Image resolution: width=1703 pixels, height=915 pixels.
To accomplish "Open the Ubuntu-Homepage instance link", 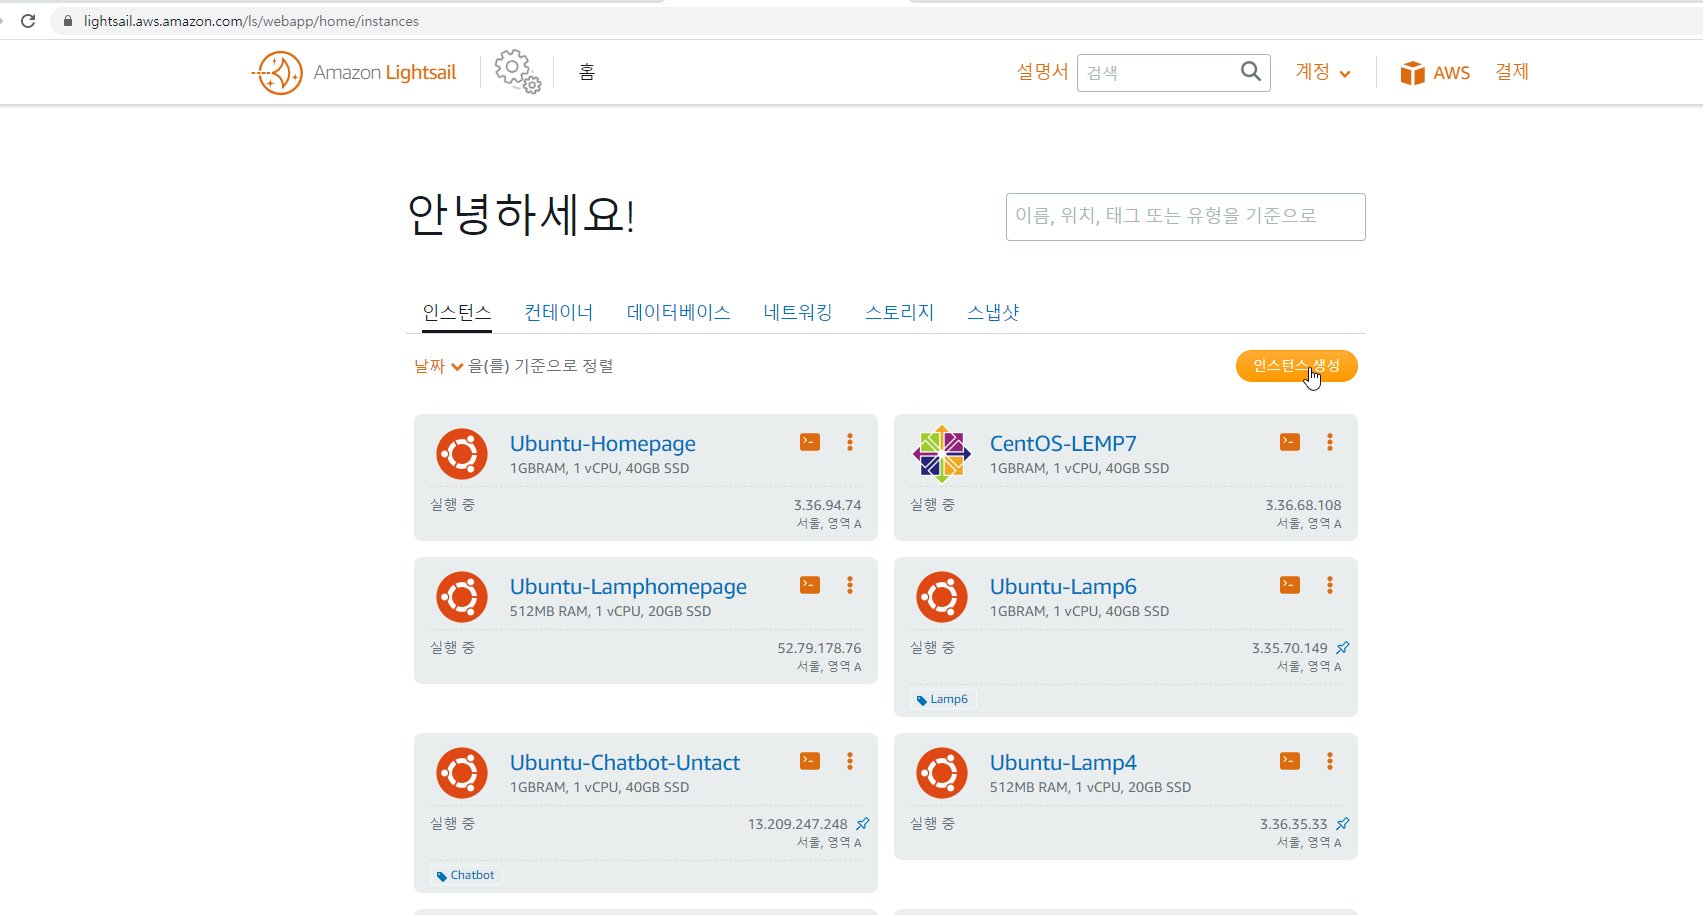I will [603, 444].
